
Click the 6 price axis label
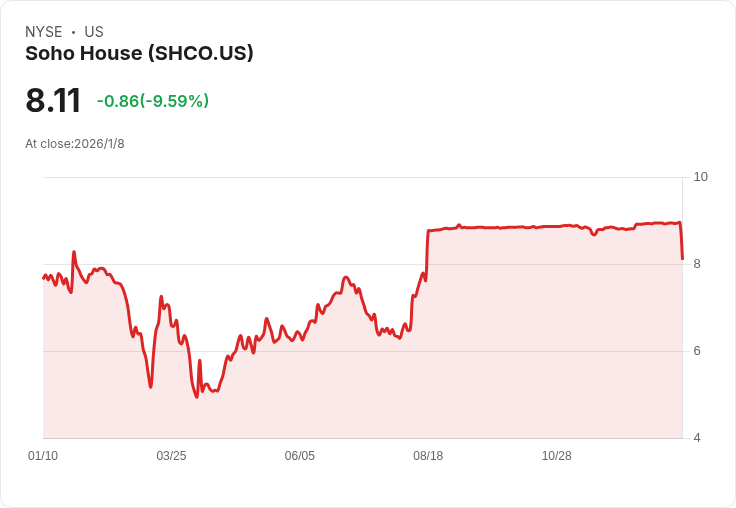[x=697, y=351]
